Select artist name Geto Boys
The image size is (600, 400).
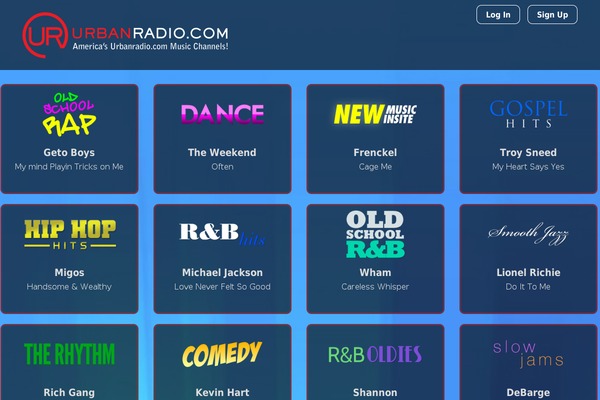69,152
